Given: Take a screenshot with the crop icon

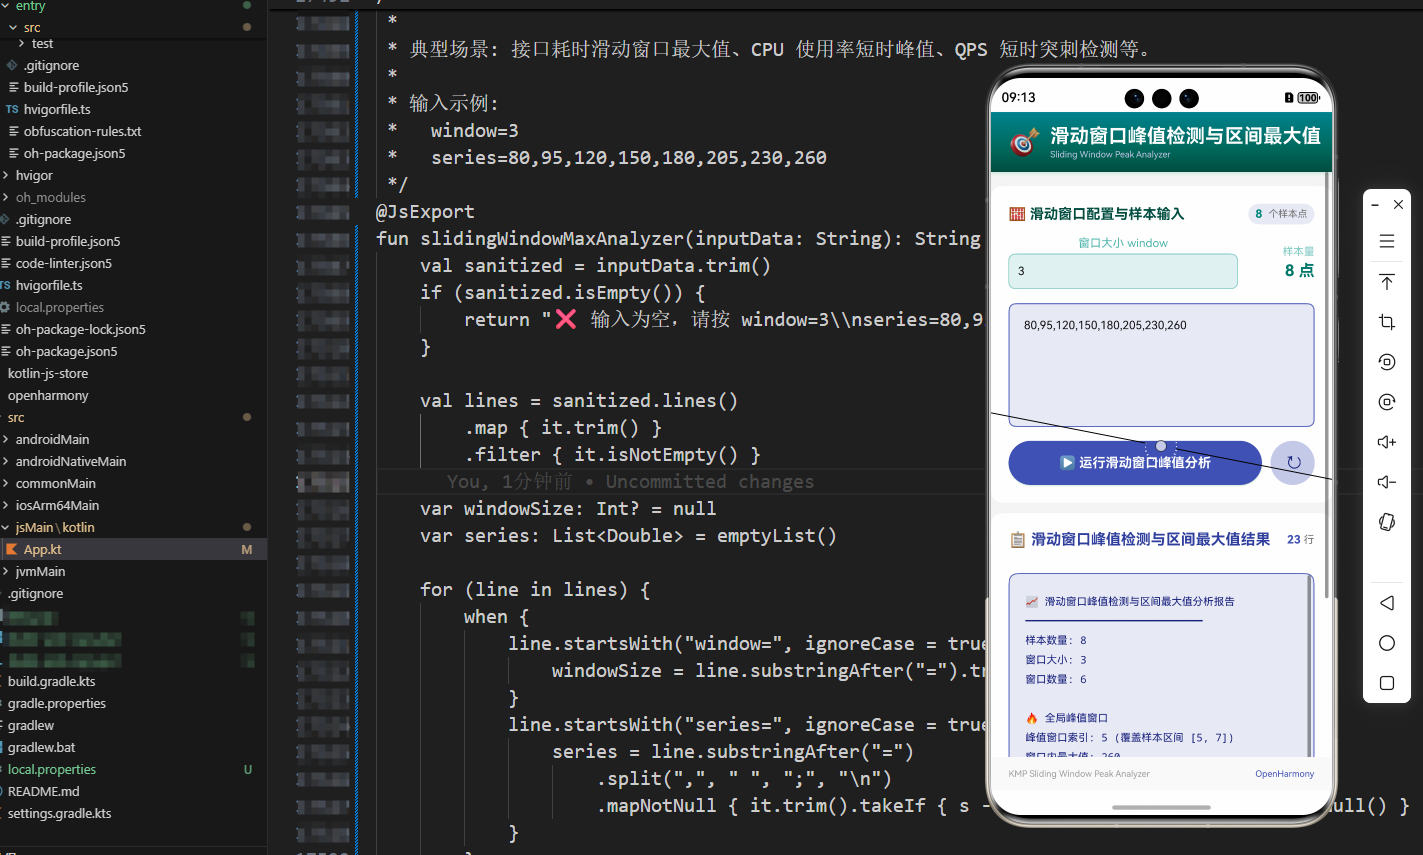Looking at the screenshot, I should point(1386,322).
